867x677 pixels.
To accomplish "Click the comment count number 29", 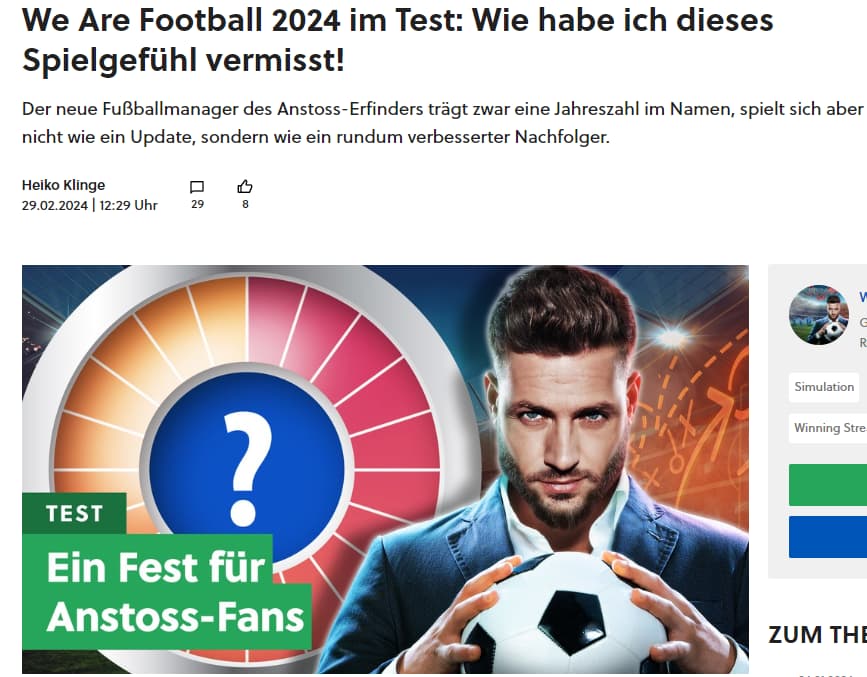I will click(x=197, y=204).
